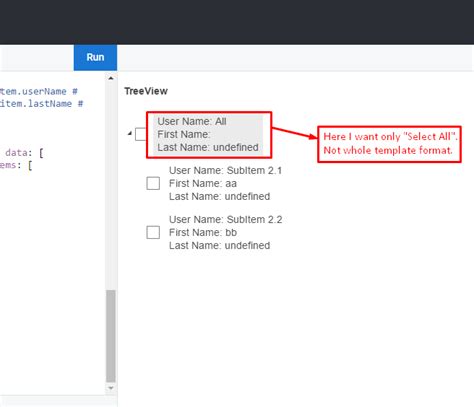This screenshot has height=407, width=474.
Task: Click the blue Run button
Action: tap(95, 57)
